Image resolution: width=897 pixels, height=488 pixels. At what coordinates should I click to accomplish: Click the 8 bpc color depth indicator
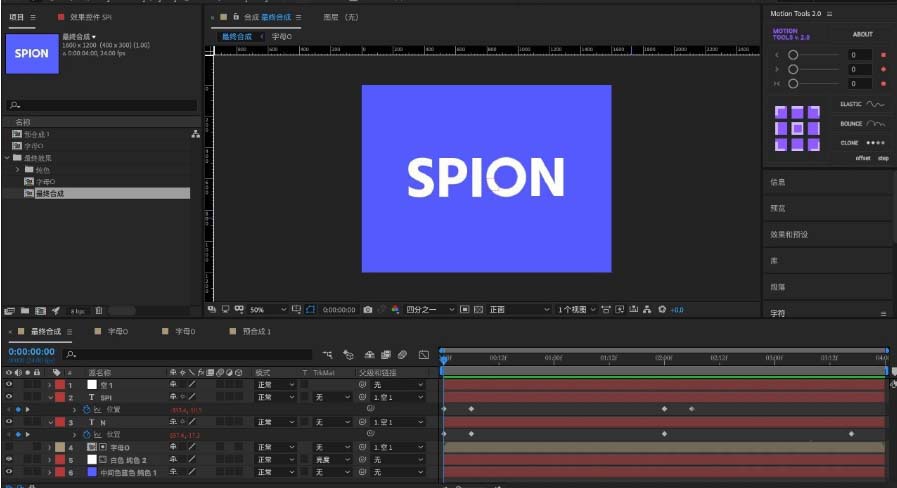tap(78, 311)
